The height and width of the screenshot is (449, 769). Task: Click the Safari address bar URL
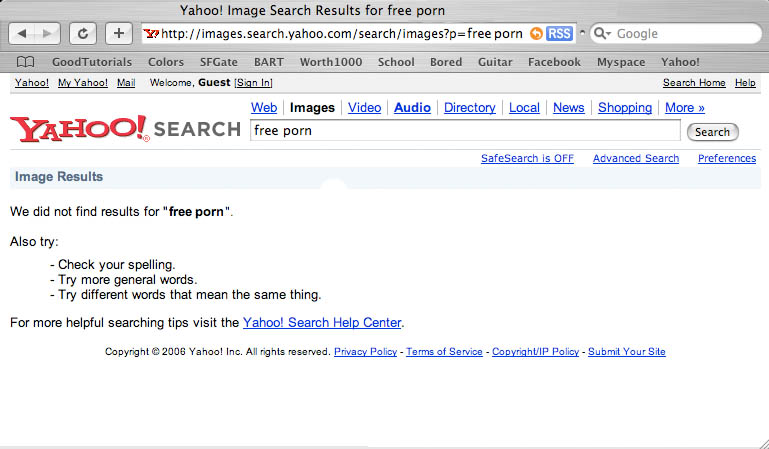click(x=342, y=33)
